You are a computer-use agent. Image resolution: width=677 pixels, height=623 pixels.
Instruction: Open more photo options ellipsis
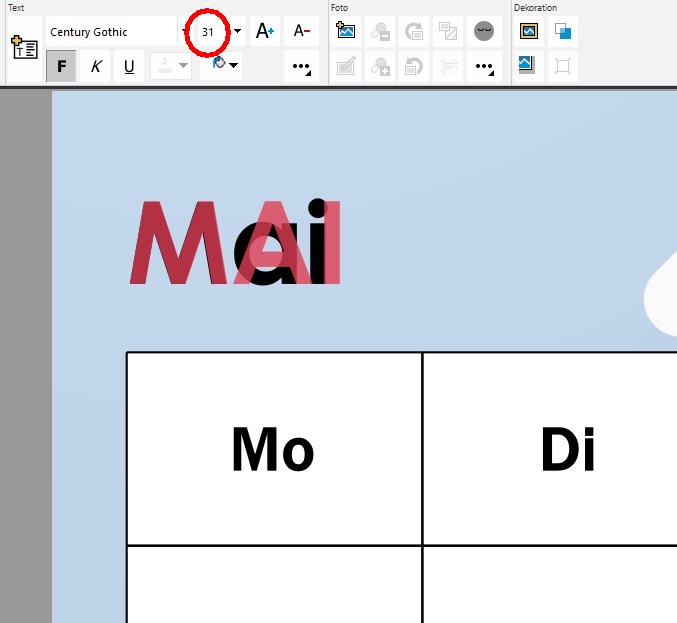tap(484, 66)
